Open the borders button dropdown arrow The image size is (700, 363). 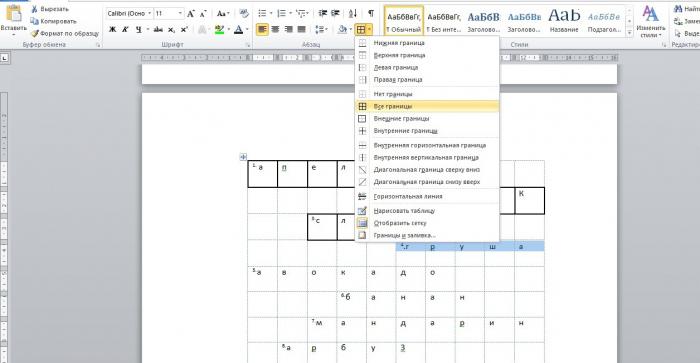[370, 30]
